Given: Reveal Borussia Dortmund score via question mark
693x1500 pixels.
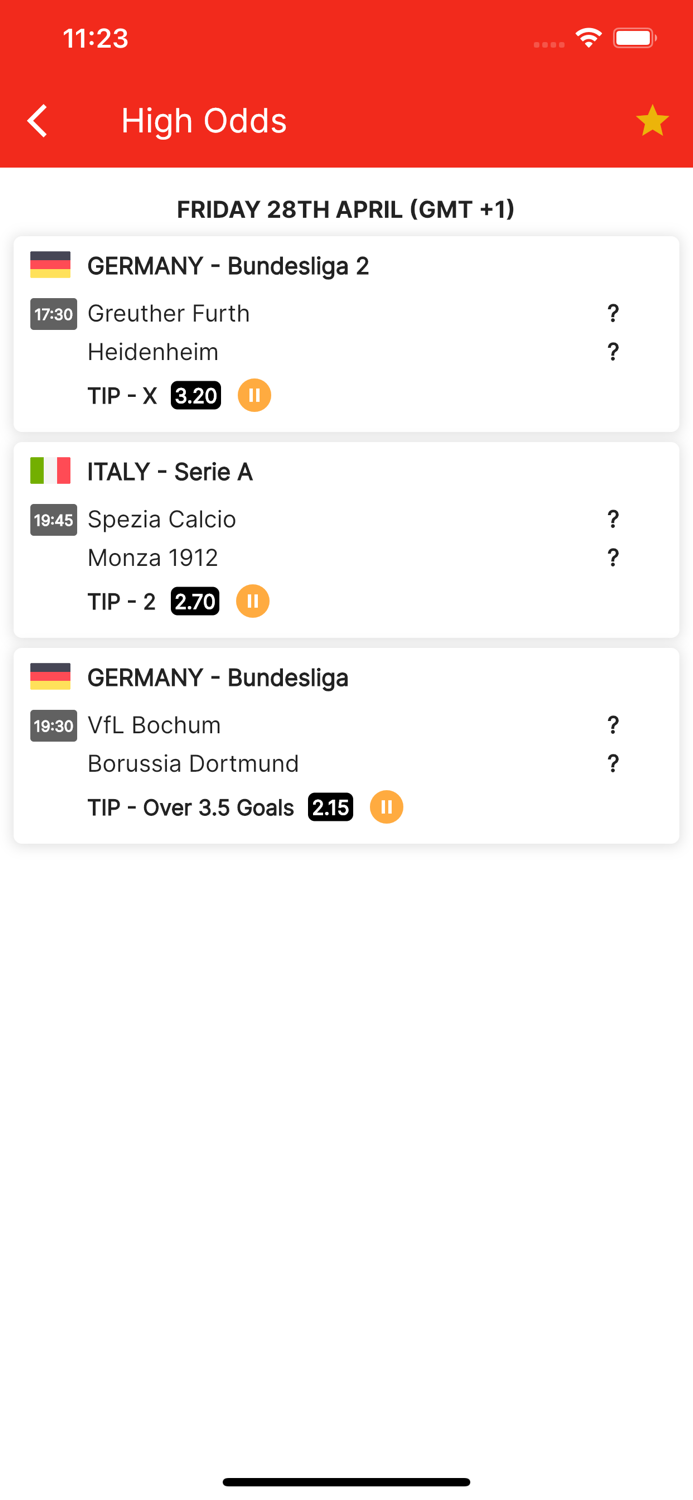Looking at the screenshot, I should pyautogui.click(x=613, y=763).
